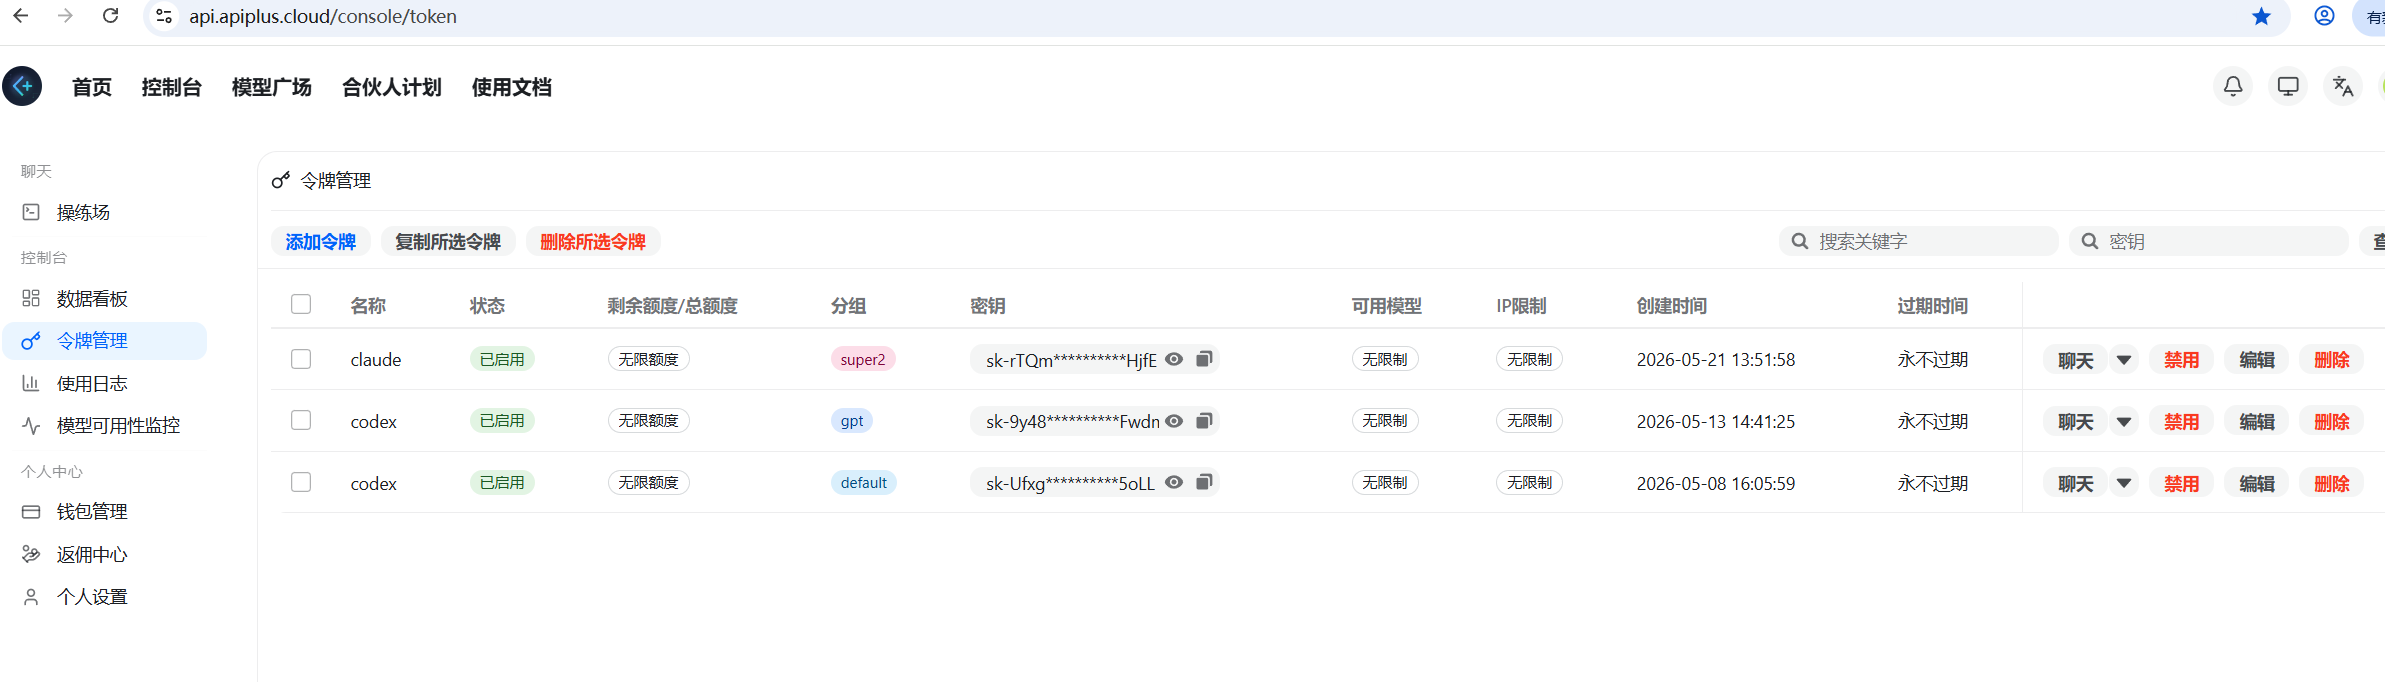Click creation time 2026-05-21 13:51:58
This screenshot has height=682, width=2385.
point(1716,360)
